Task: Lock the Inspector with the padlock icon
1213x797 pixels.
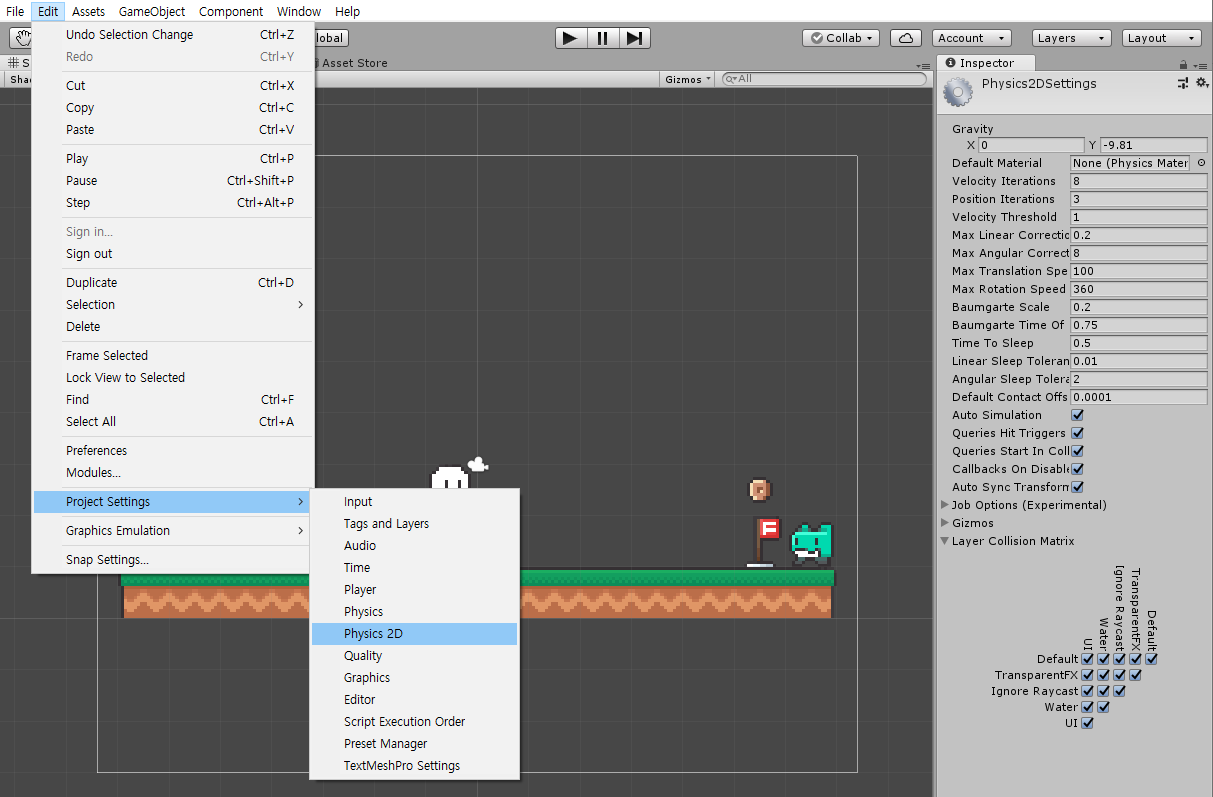Action: coord(1182,63)
